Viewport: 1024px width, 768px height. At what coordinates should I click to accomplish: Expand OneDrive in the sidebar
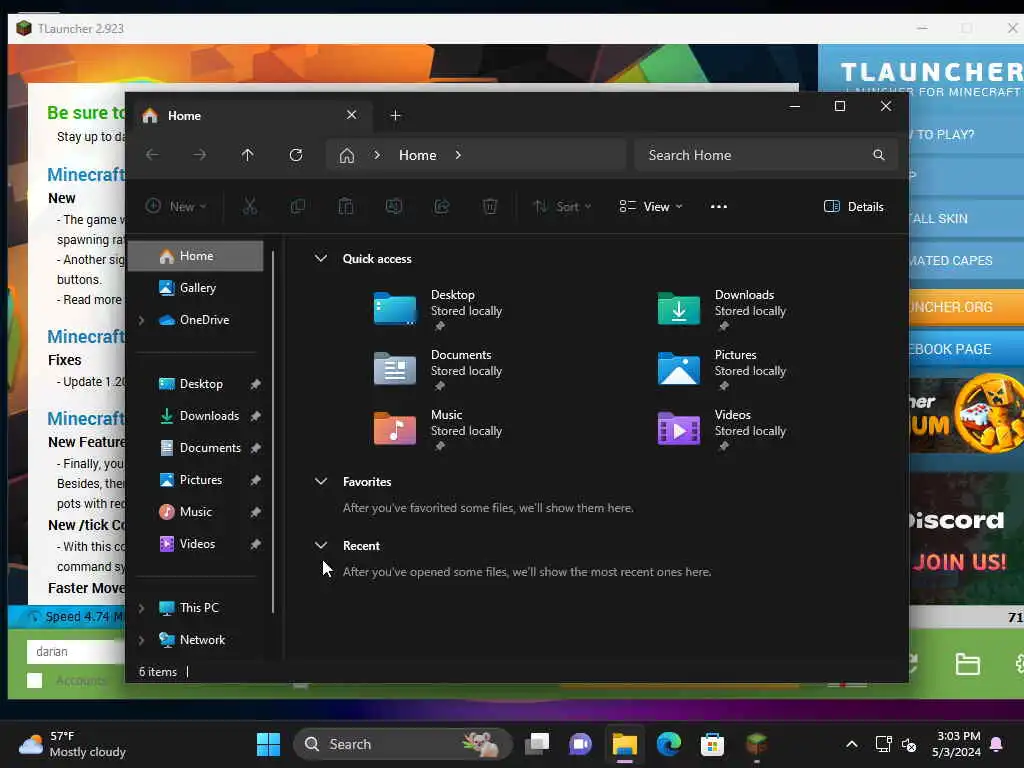tap(141, 320)
